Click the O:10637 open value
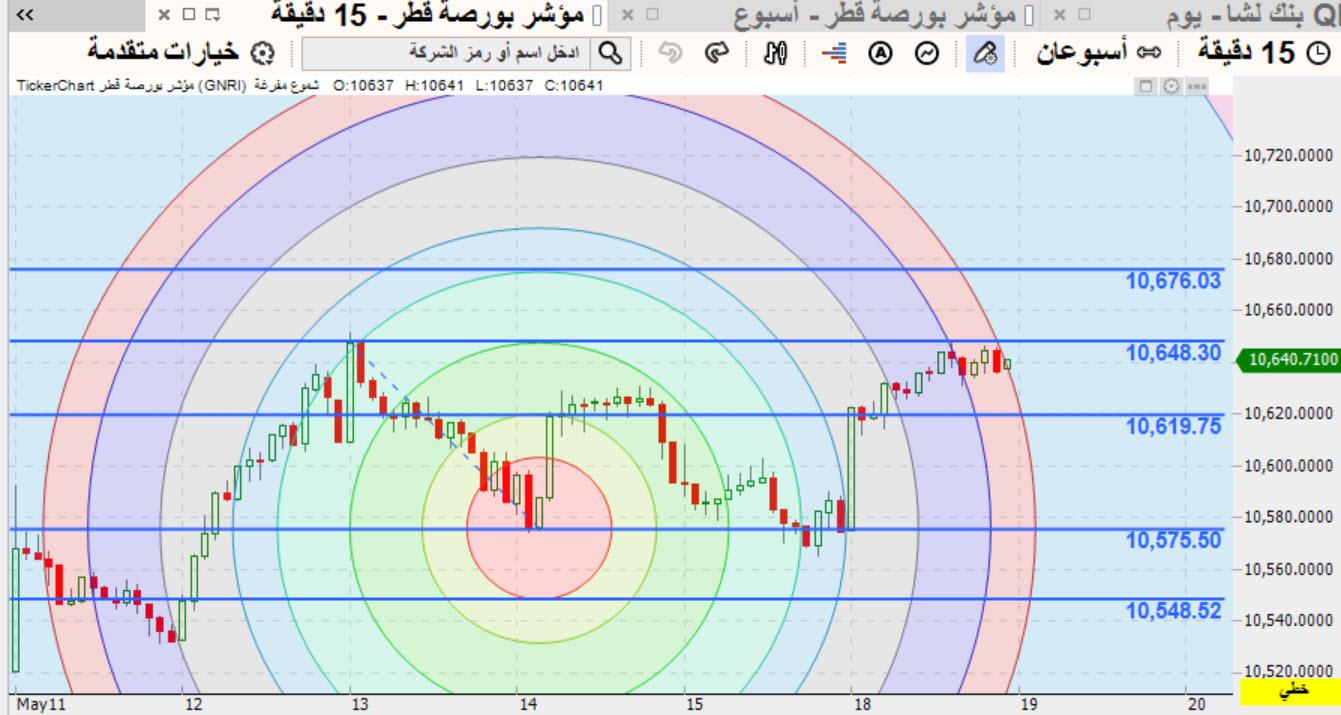The width and height of the screenshot is (1341, 715). pyautogui.click(x=364, y=86)
